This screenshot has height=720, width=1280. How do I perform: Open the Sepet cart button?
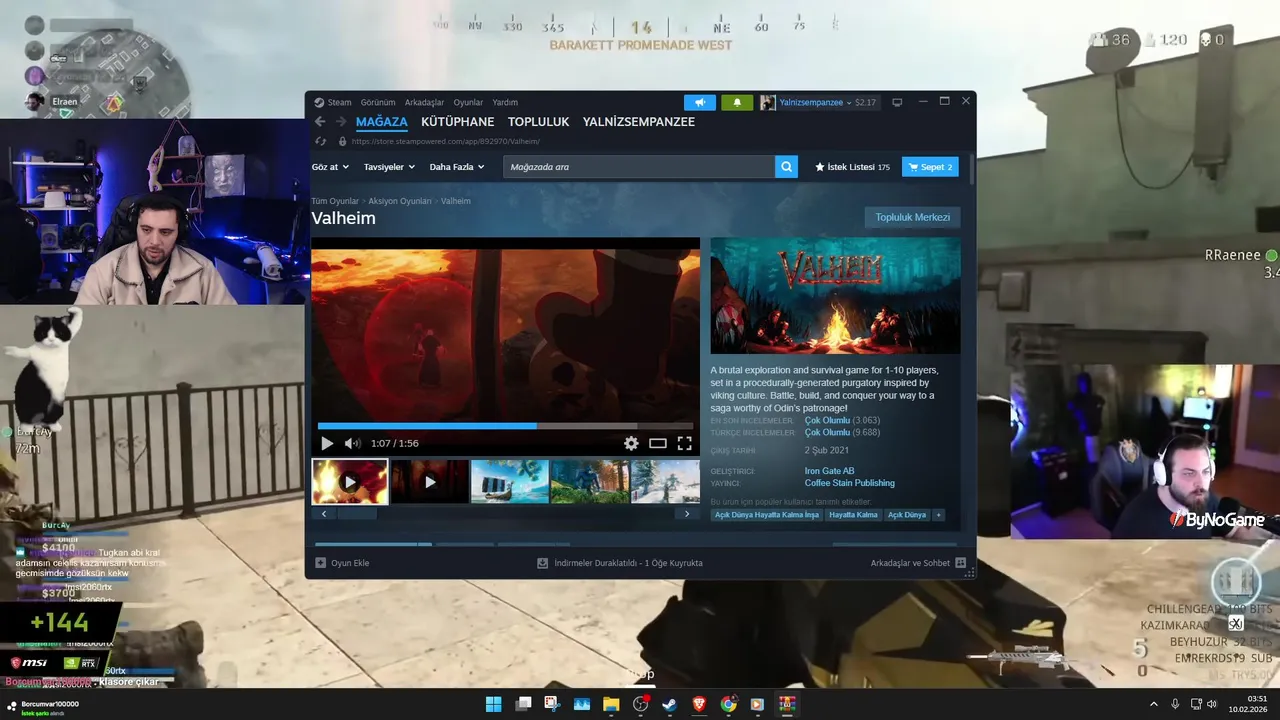[x=930, y=167]
